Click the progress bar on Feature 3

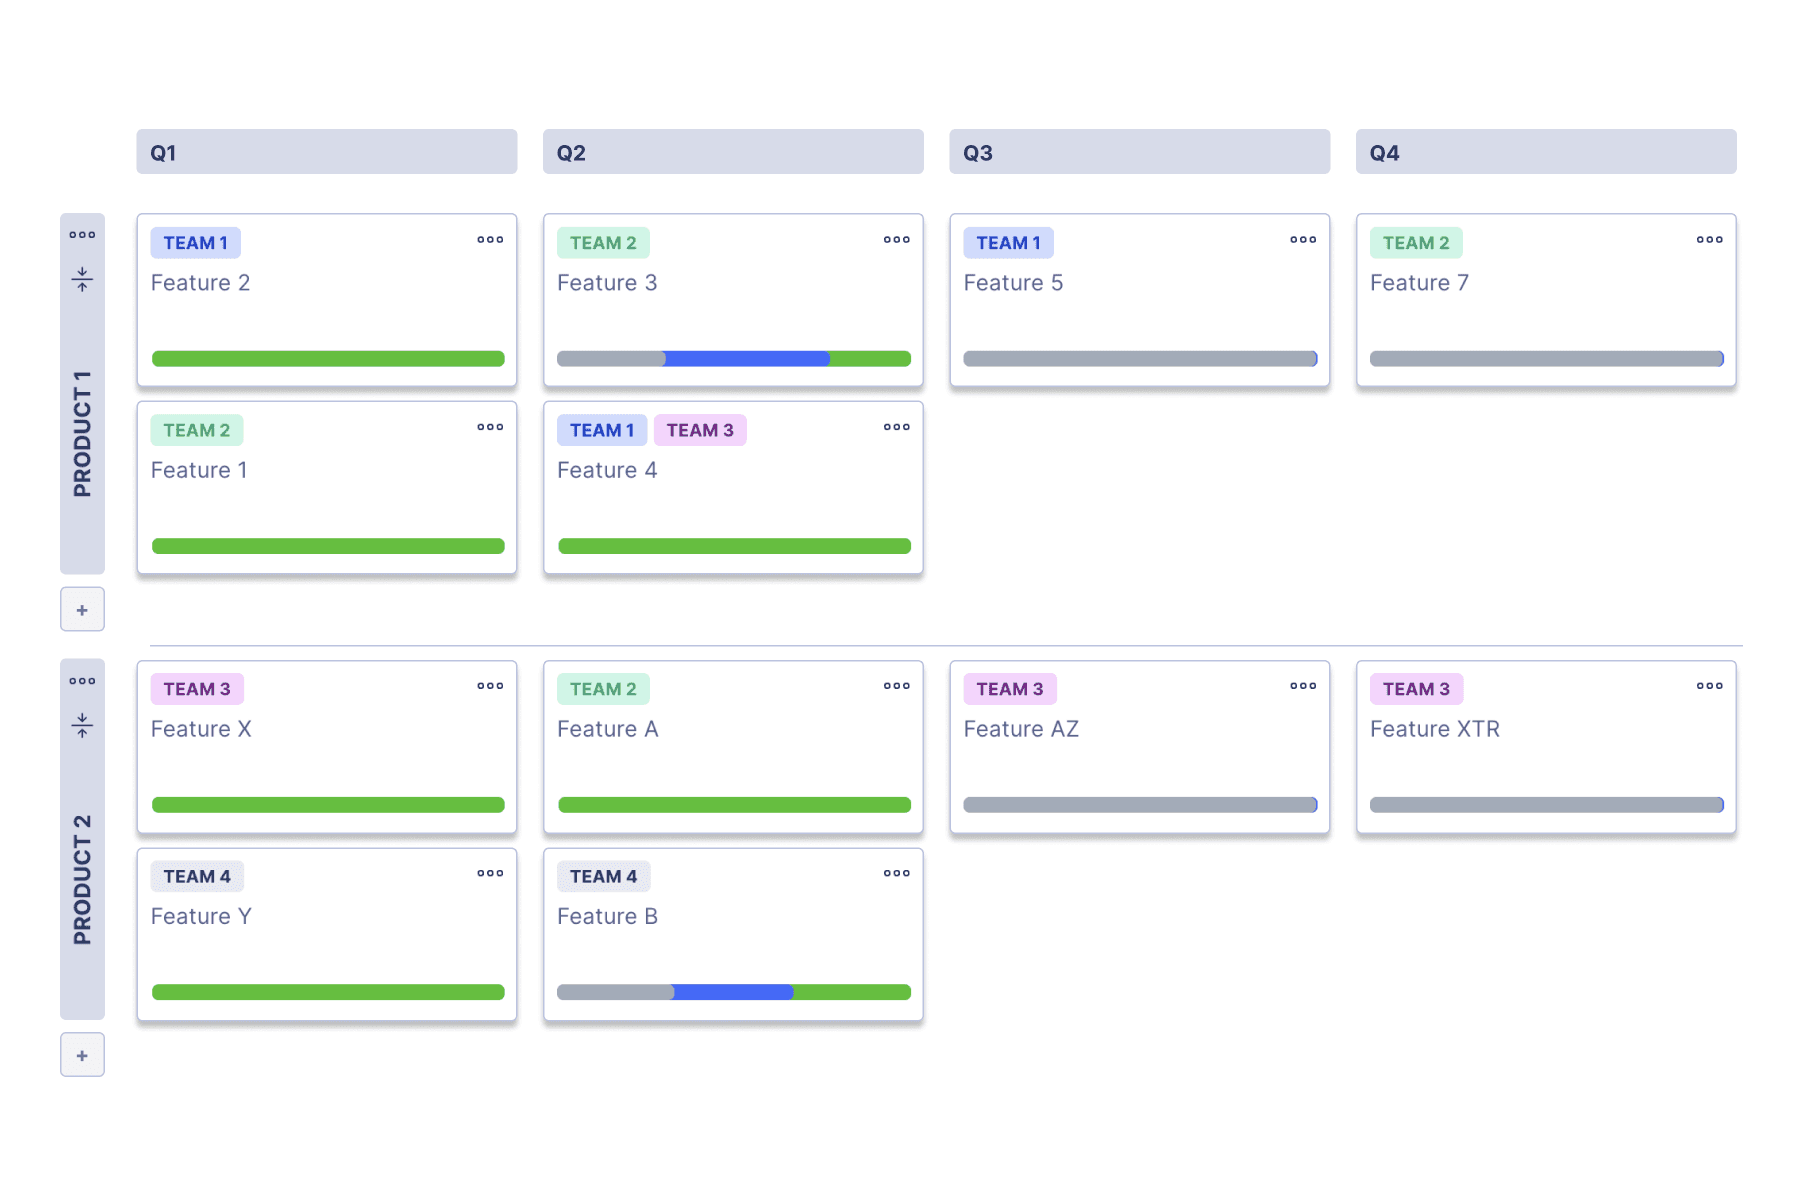pyautogui.click(x=733, y=358)
